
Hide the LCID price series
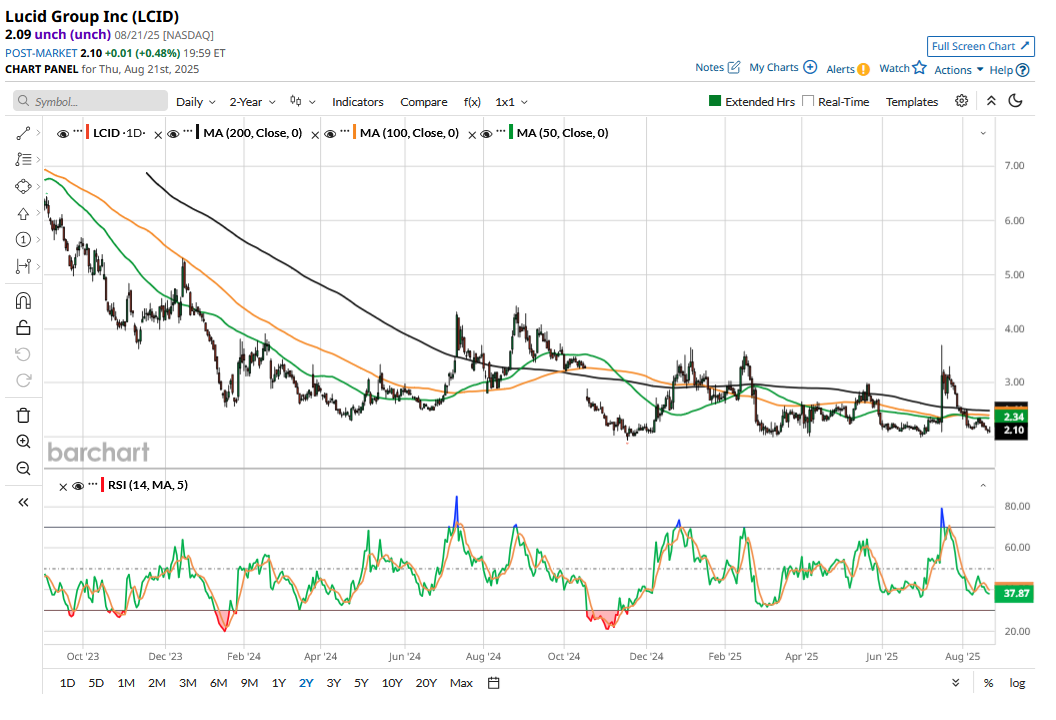click(63, 134)
